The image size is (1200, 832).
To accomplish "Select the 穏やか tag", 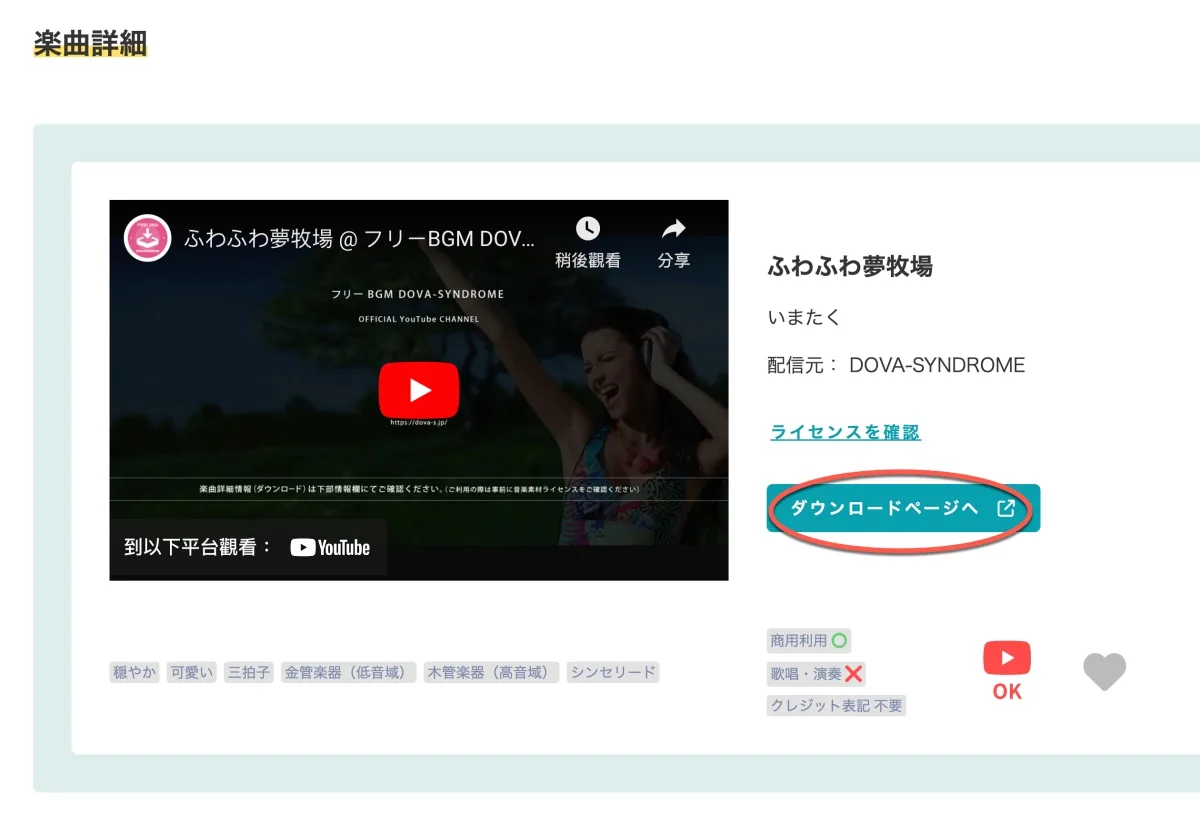I will click(135, 672).
